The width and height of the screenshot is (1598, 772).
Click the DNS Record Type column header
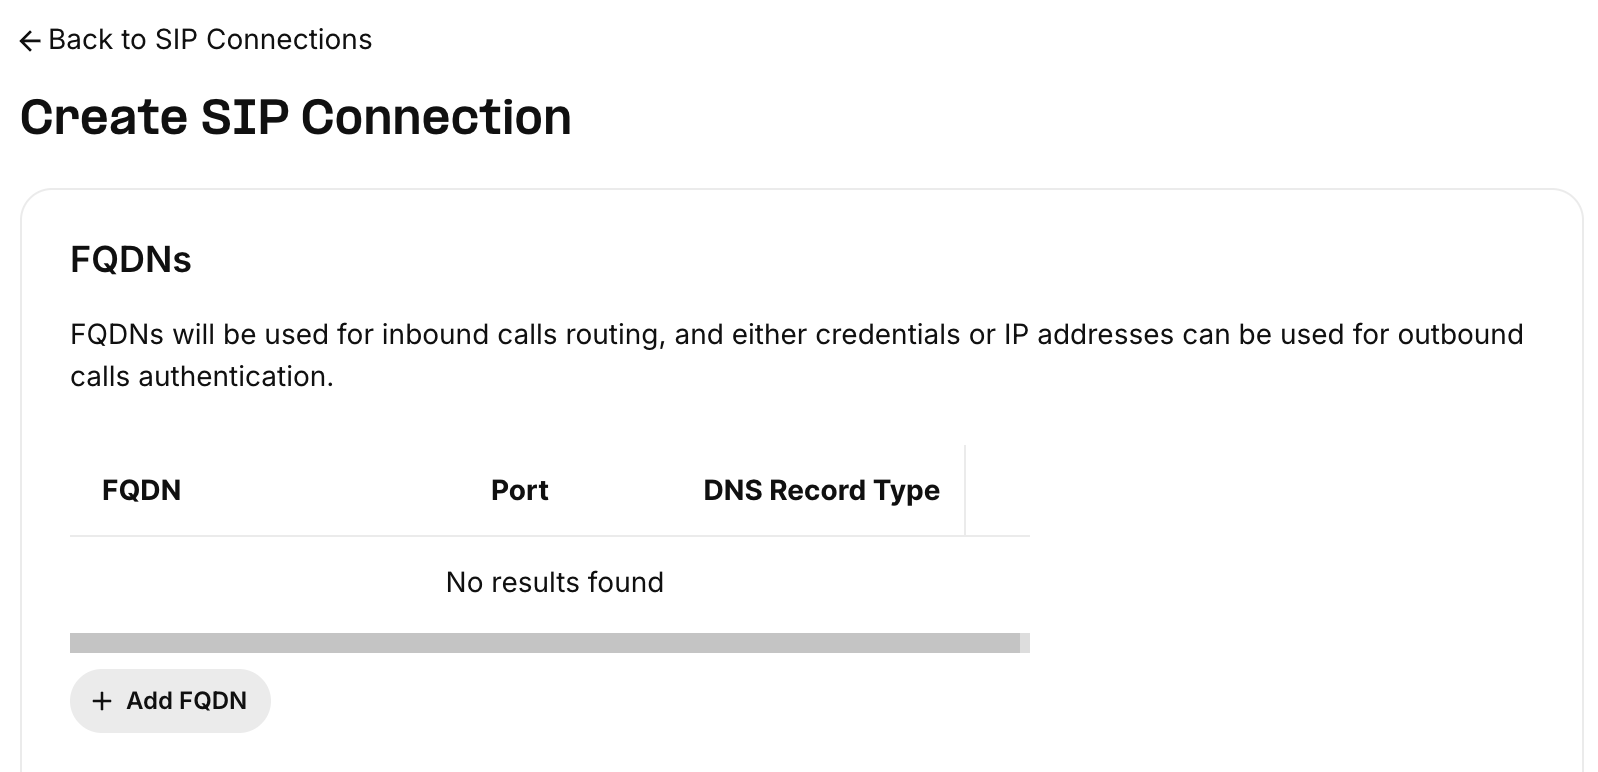click(821, 490)
